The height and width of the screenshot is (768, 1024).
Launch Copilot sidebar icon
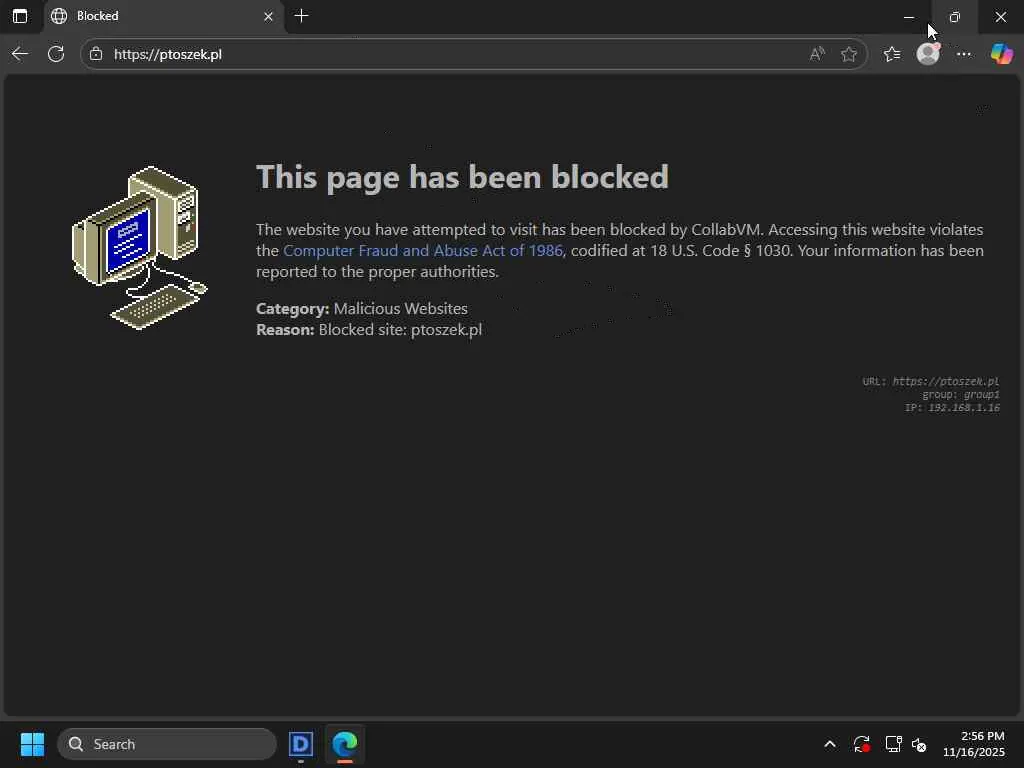point(1001,54)
